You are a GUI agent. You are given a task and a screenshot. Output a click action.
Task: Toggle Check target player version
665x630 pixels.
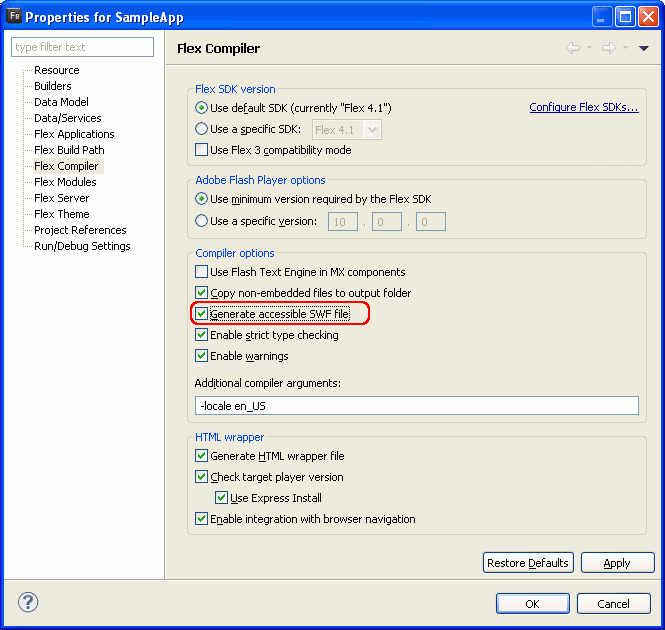[201, 476]
